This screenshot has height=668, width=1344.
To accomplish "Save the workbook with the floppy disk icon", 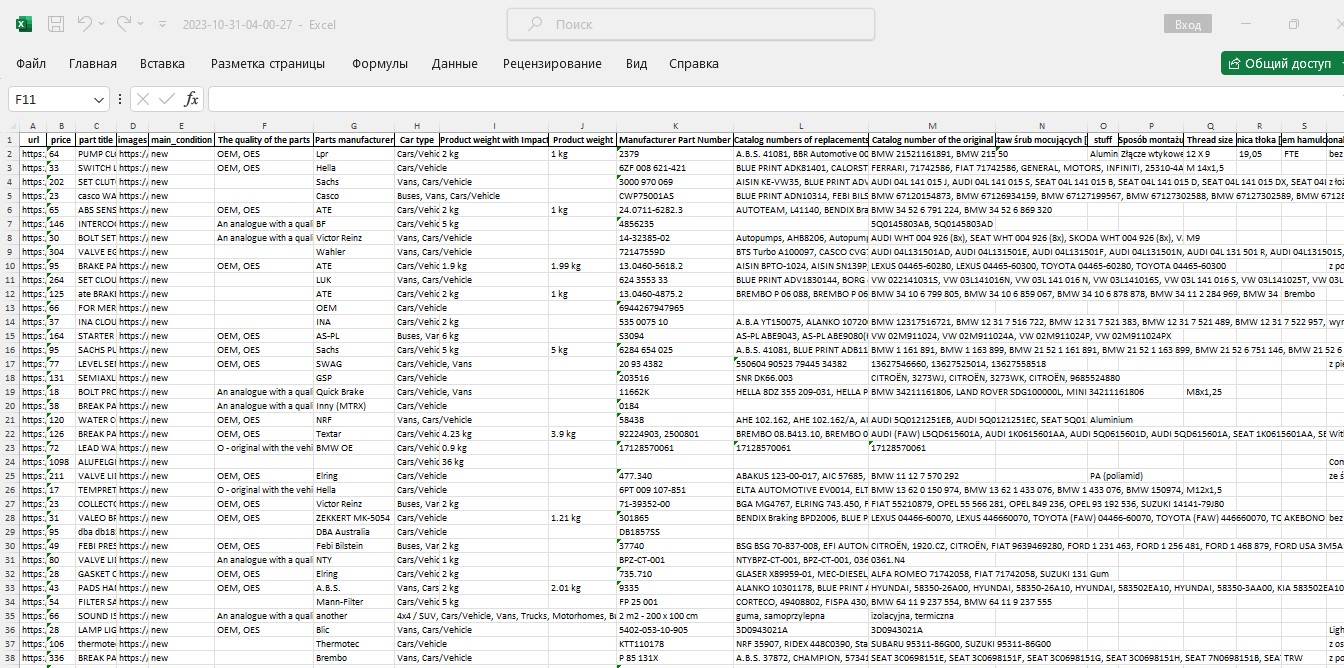I will [57, 24].
